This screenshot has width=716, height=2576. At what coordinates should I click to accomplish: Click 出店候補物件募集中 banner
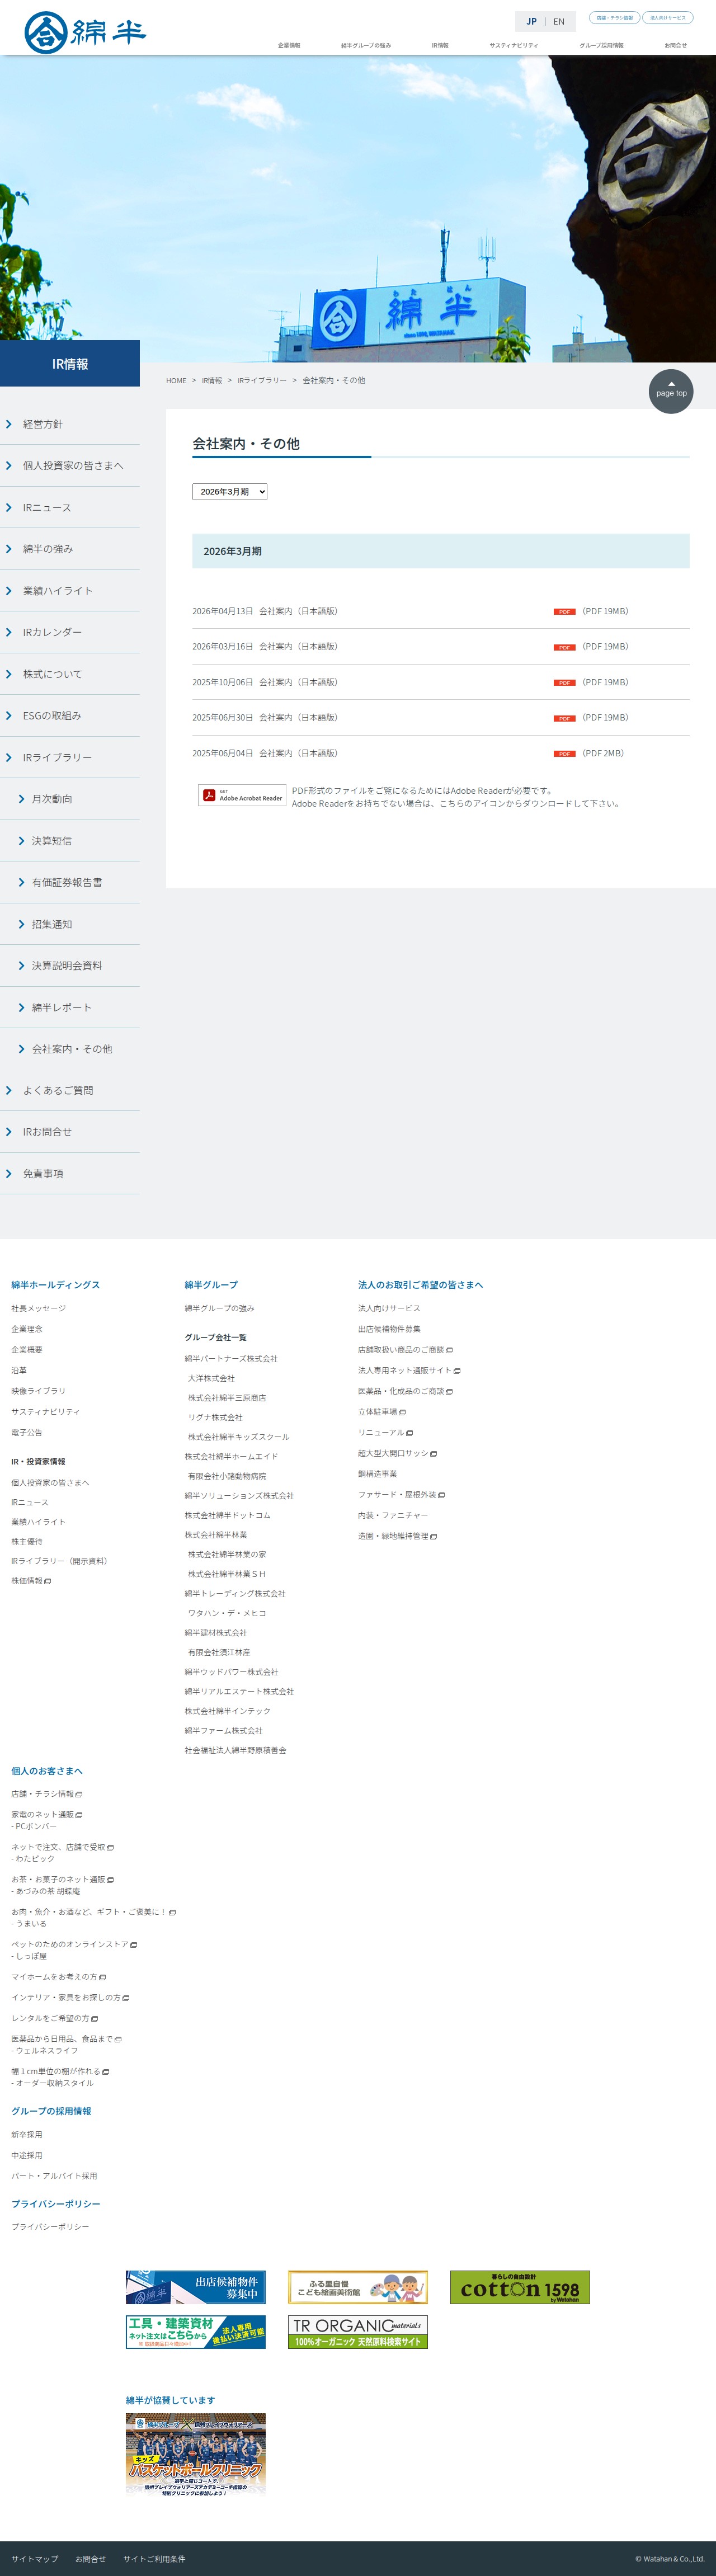(x=196, y=2287)
